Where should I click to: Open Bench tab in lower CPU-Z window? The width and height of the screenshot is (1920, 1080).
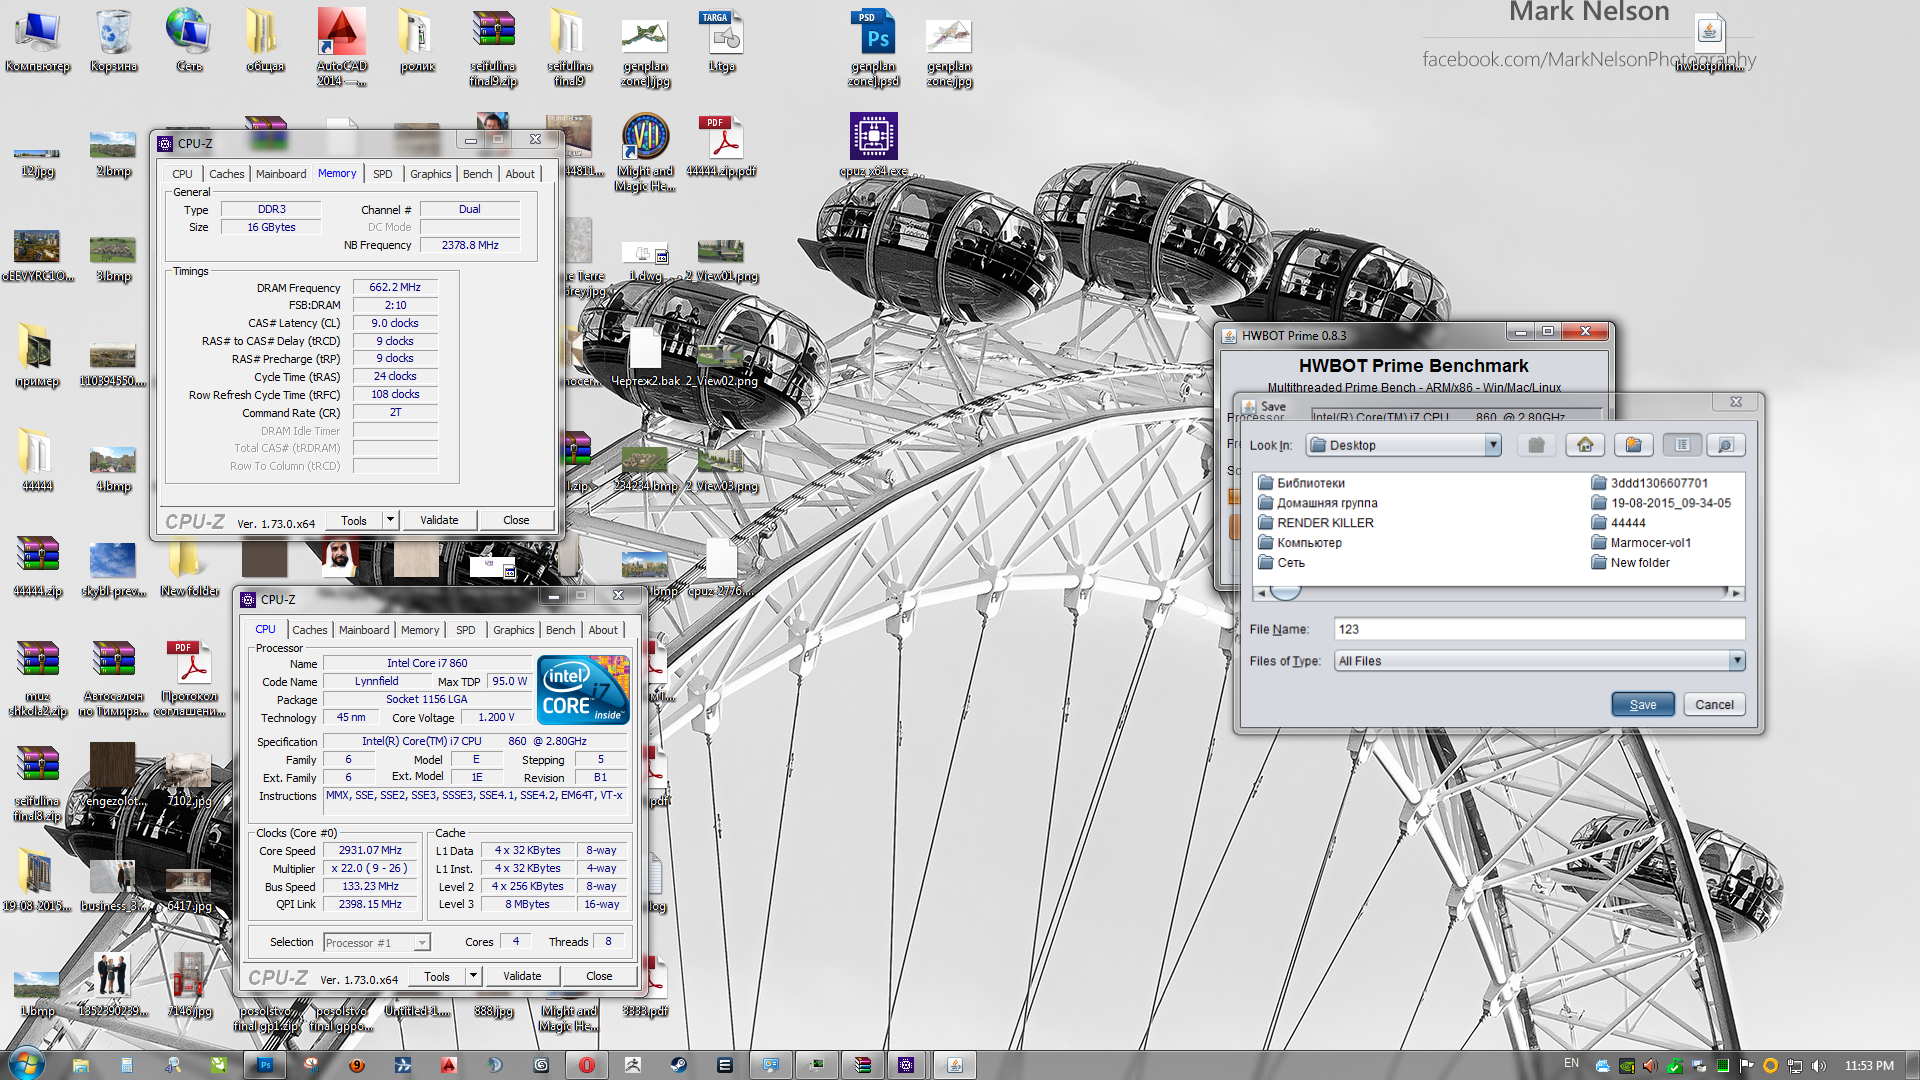point(561,630)
